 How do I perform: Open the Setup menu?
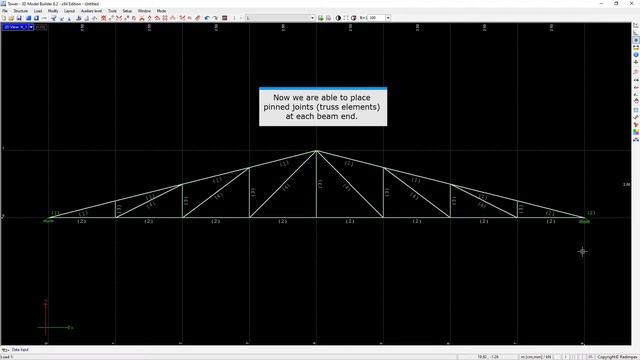point(127,11)
